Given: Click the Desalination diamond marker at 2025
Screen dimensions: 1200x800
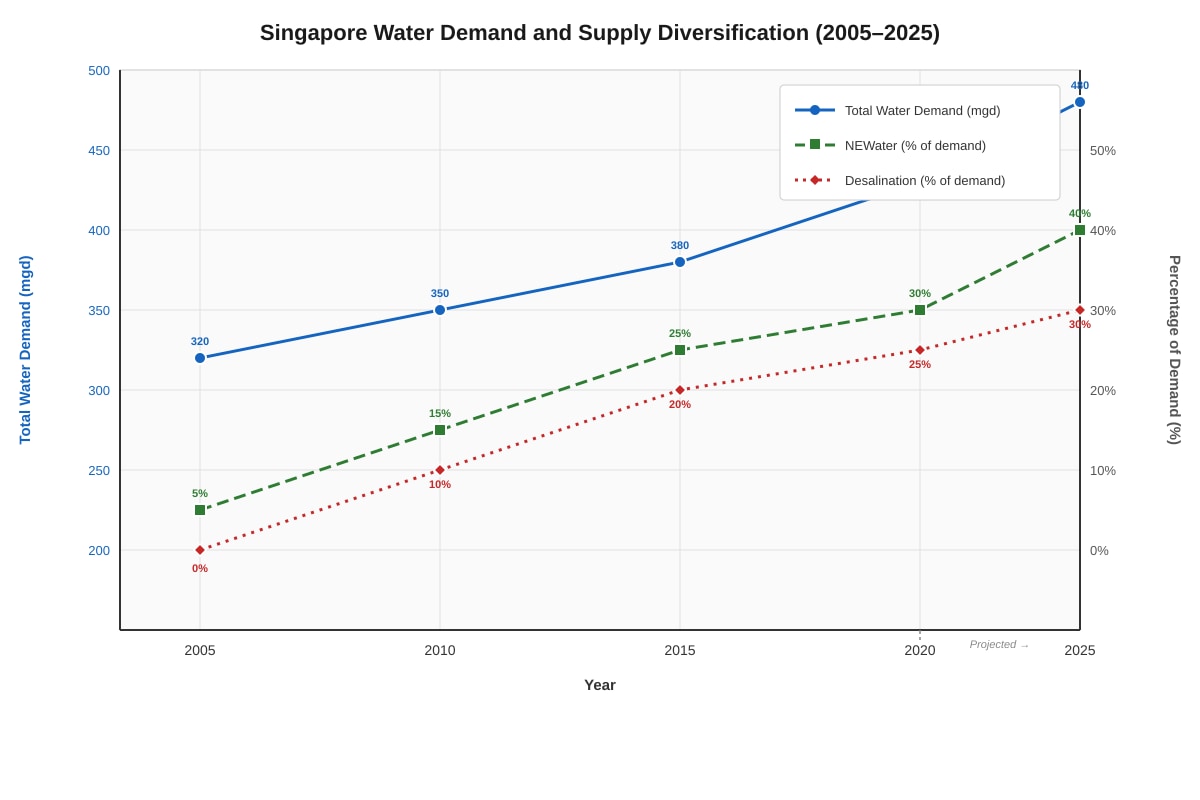Looking at the screenshot, I should [1080, 310].
